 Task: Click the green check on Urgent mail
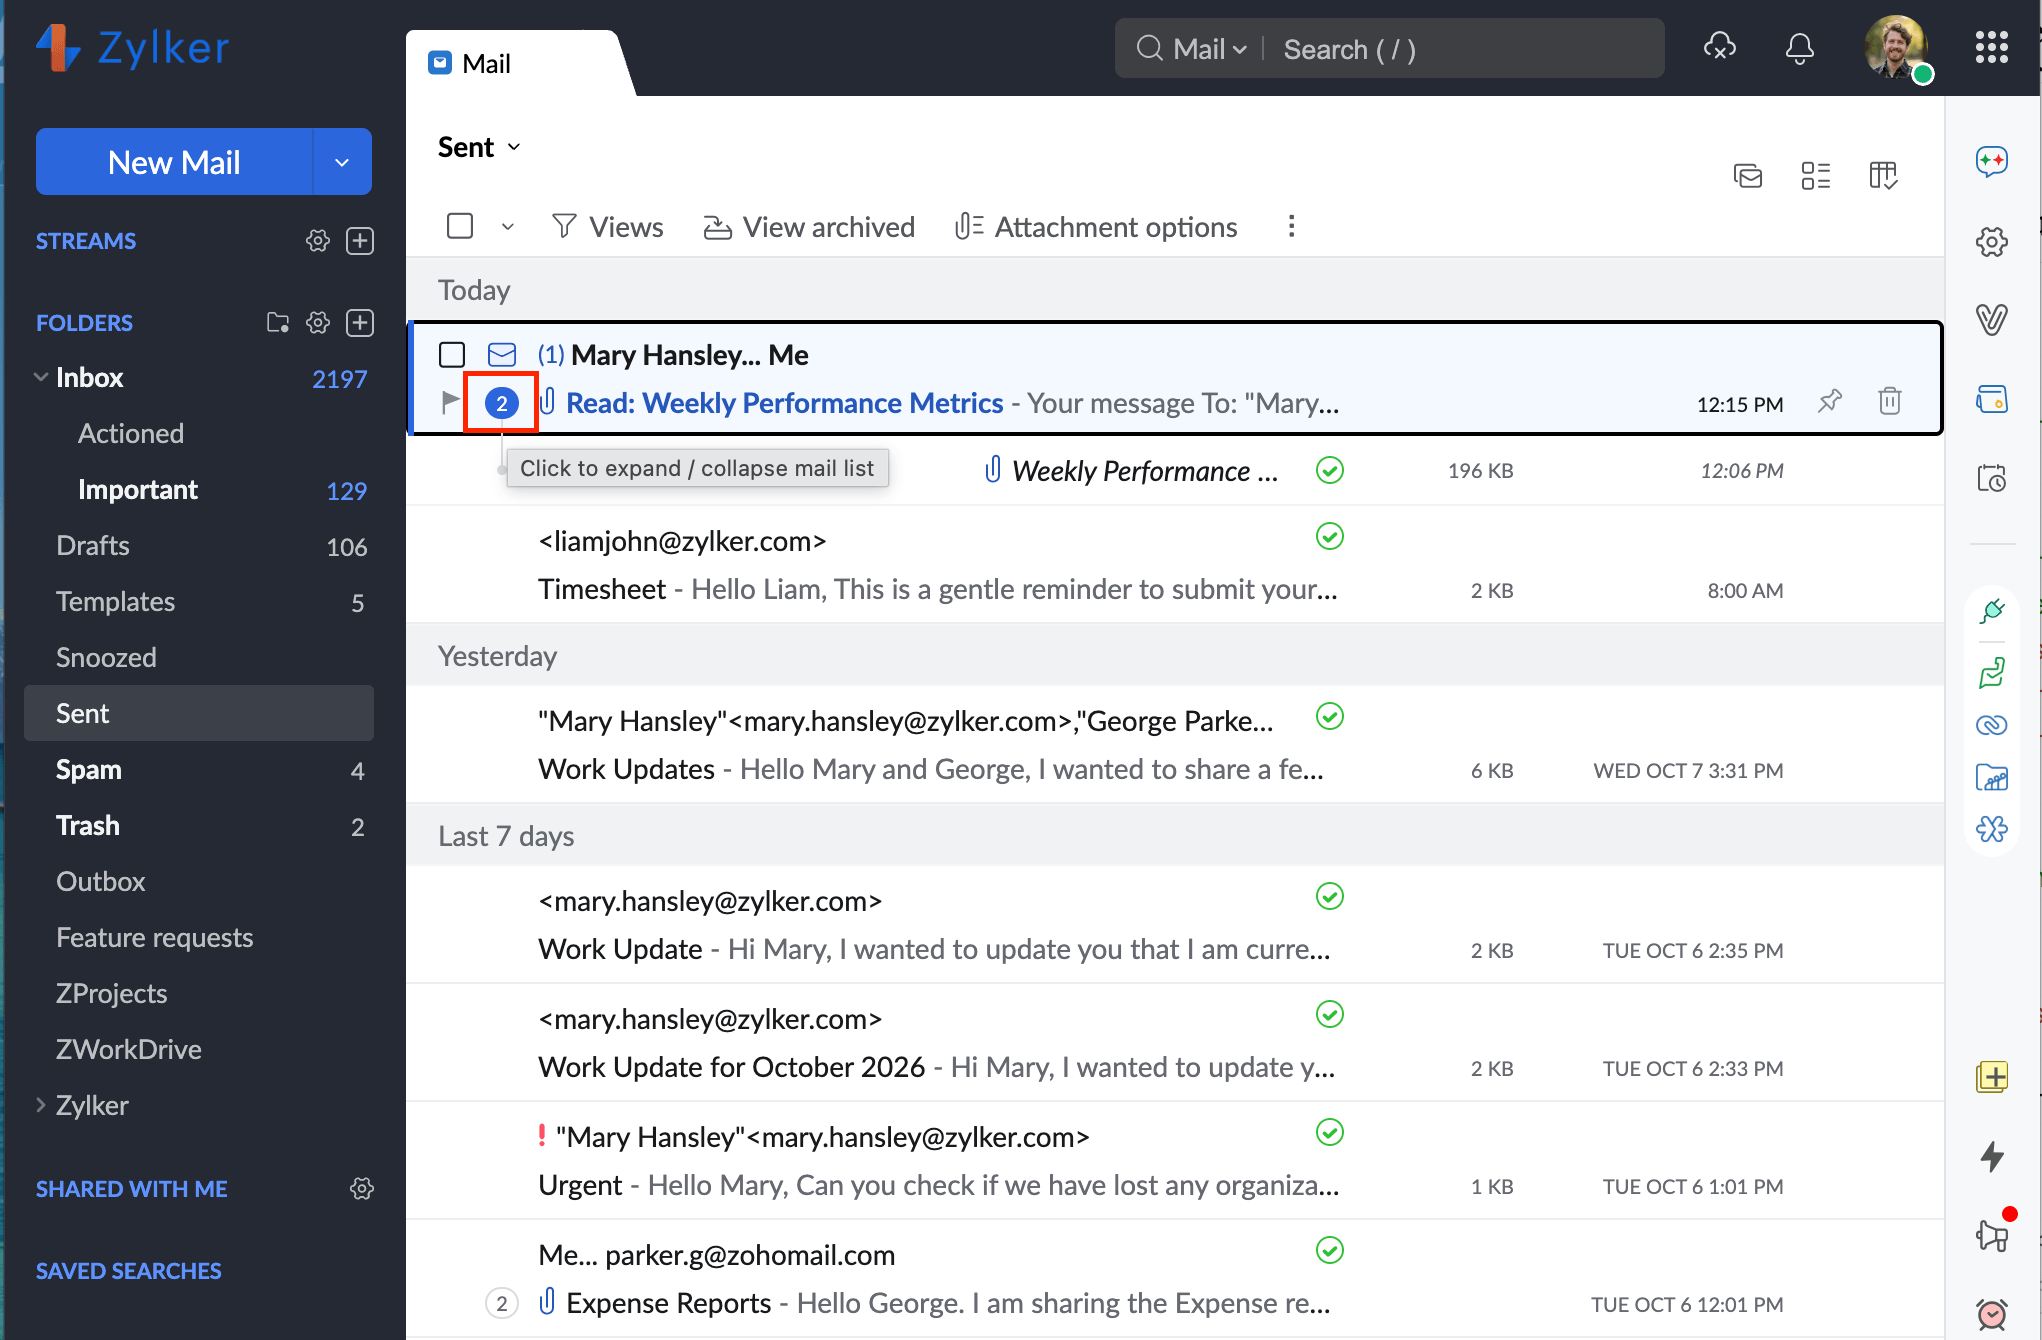pyautogui.click(x=1329, y=1132)
